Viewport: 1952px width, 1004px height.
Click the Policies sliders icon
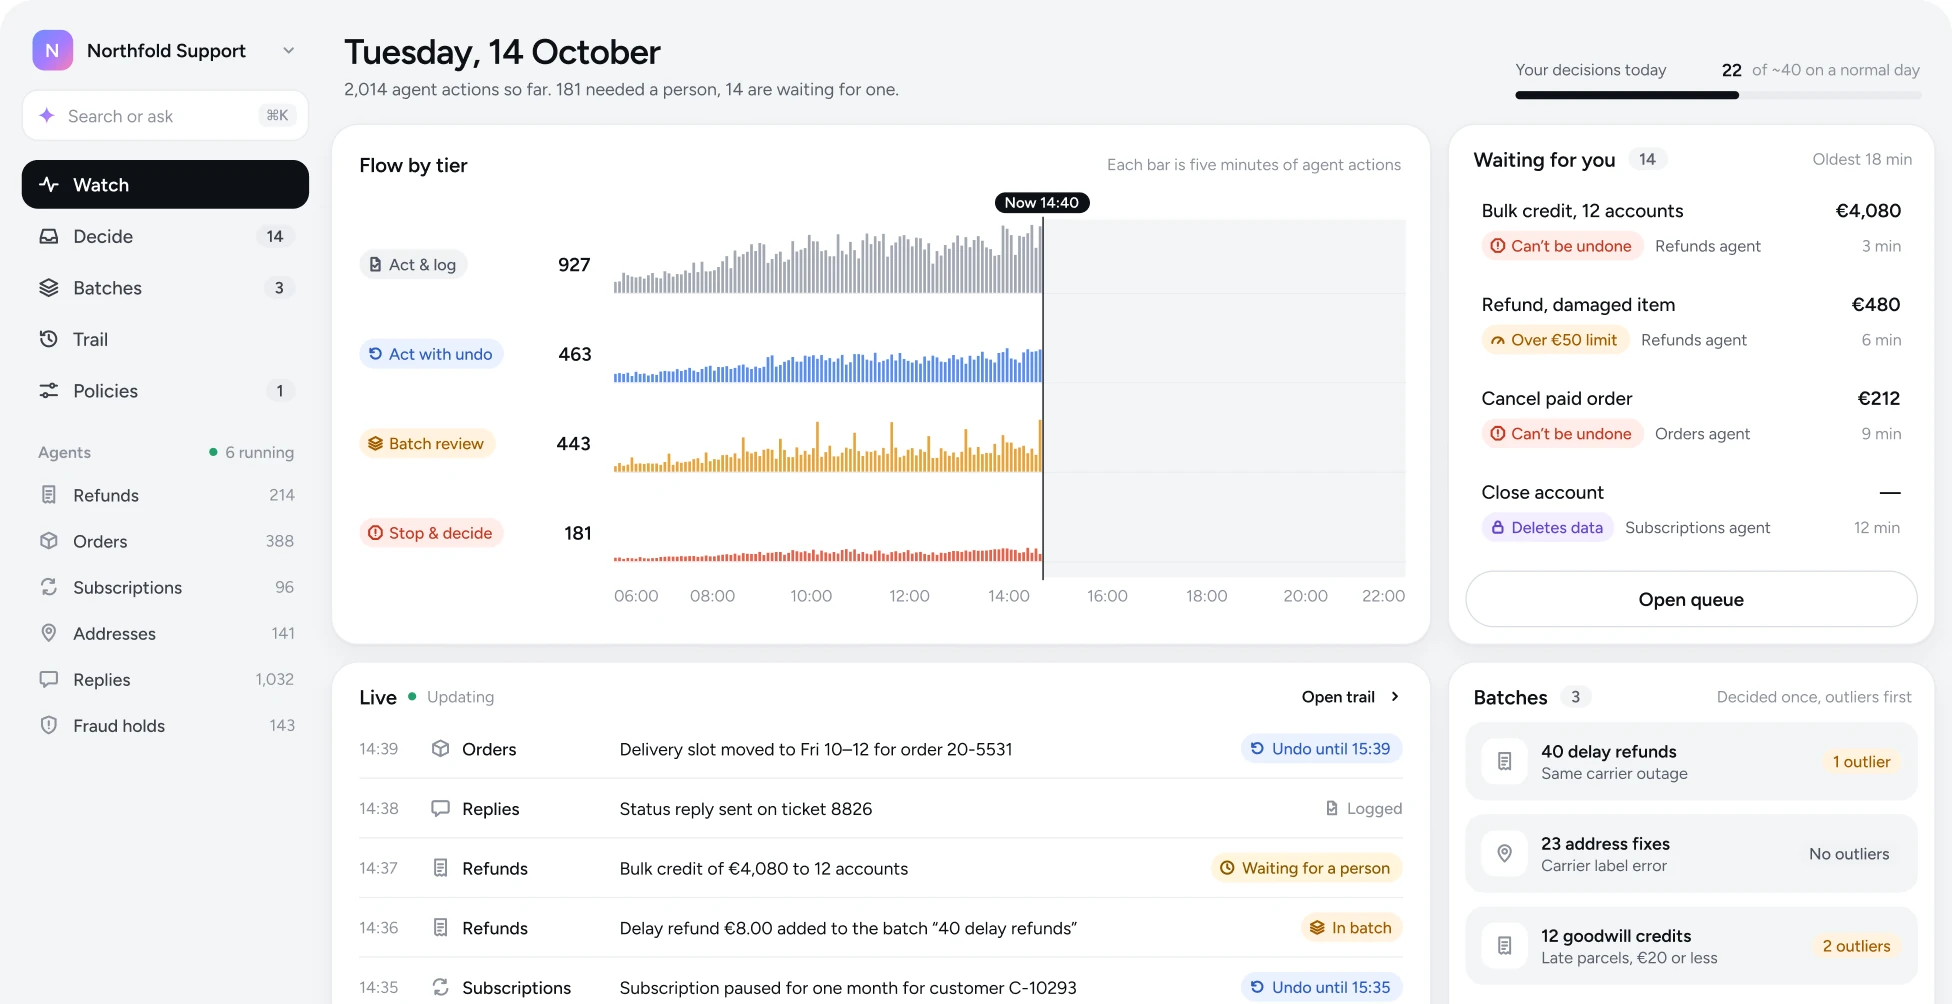(48, 391)
